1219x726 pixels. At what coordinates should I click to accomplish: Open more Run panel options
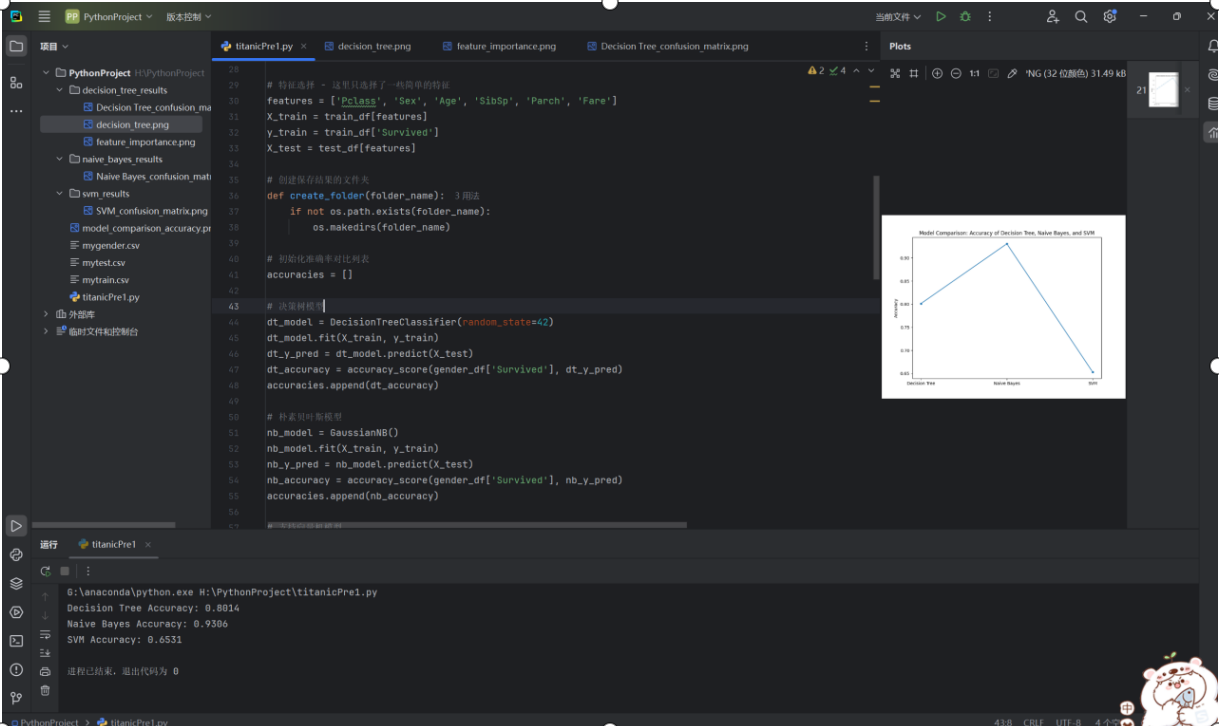pos(86,571)
